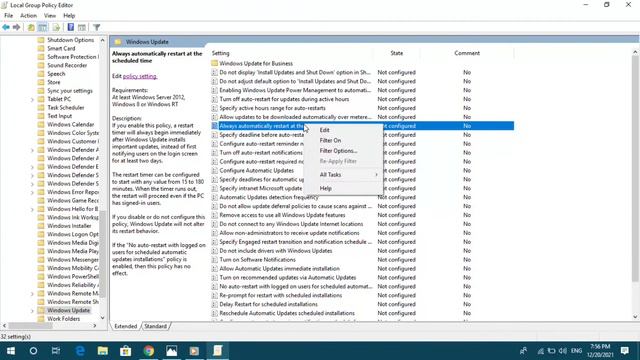Select Help in the context menu
The height and width of the screenshot is (360, 640).
[x=325, y=188]
